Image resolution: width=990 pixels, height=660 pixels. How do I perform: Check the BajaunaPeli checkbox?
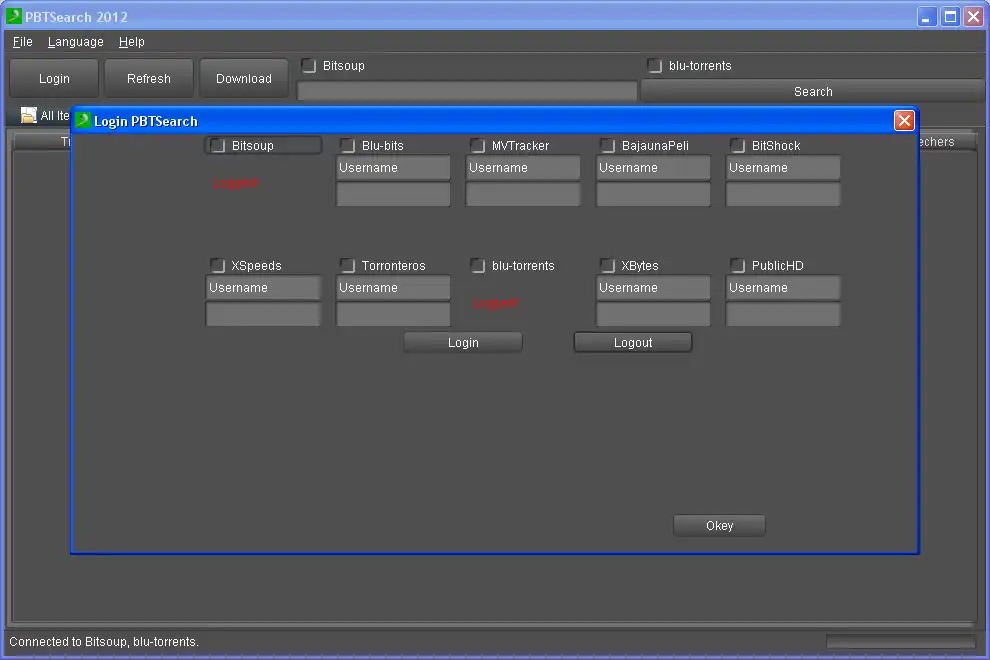click(x=607, y=145)
